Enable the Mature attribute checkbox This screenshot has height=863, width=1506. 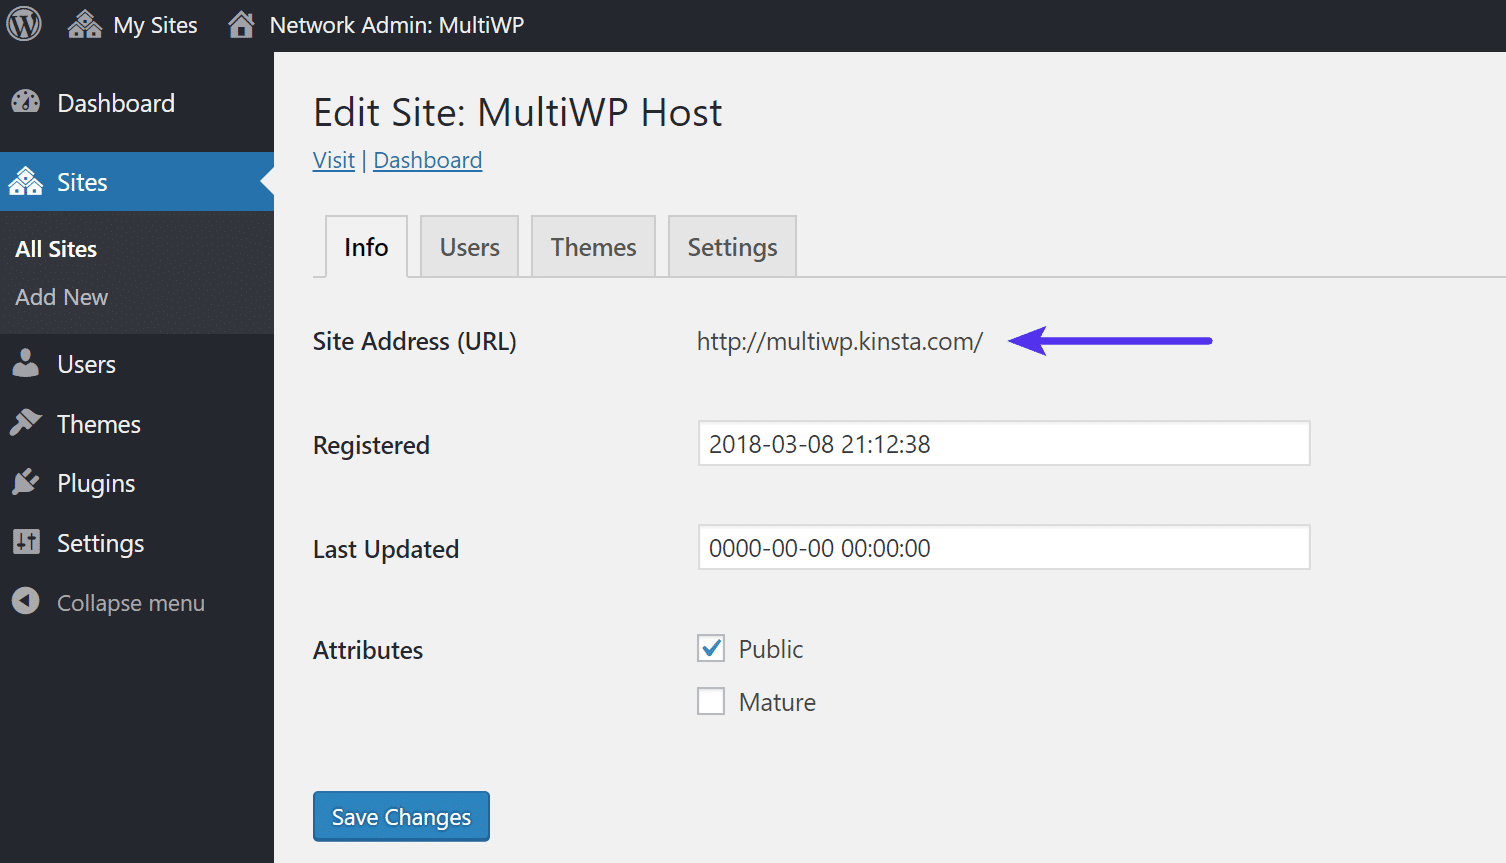711,702
